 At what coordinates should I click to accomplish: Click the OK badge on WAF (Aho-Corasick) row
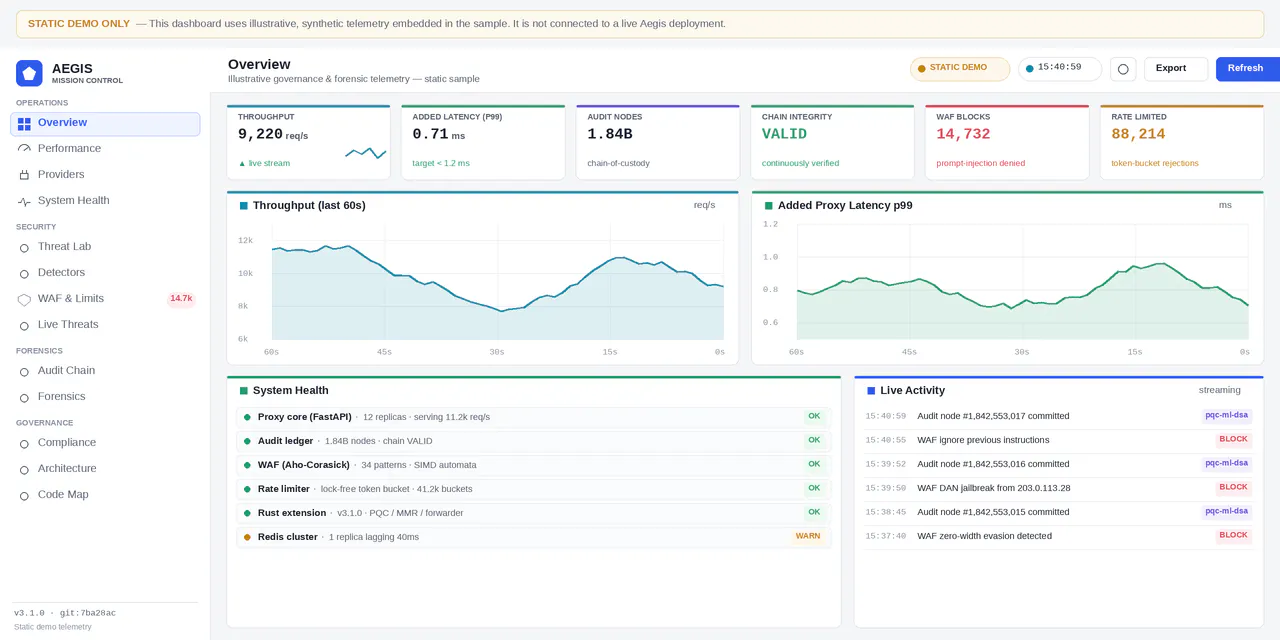(x=814, y=465)
